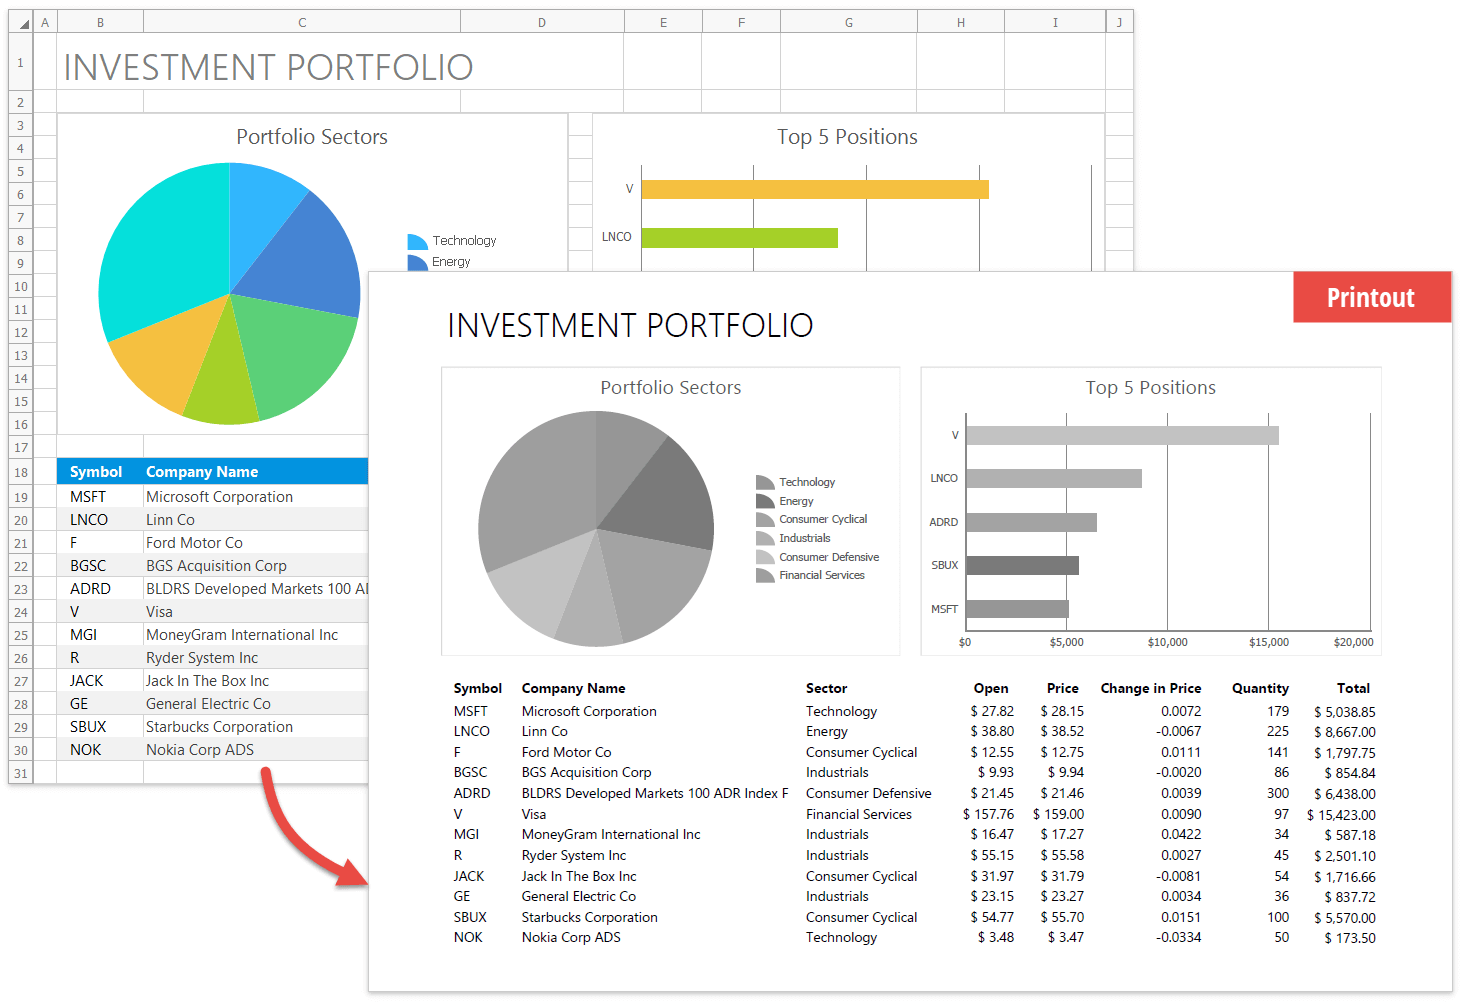The image size is (1478, 1004).
Task: Click the Sector column header in printout
Action: pos(826,688)
